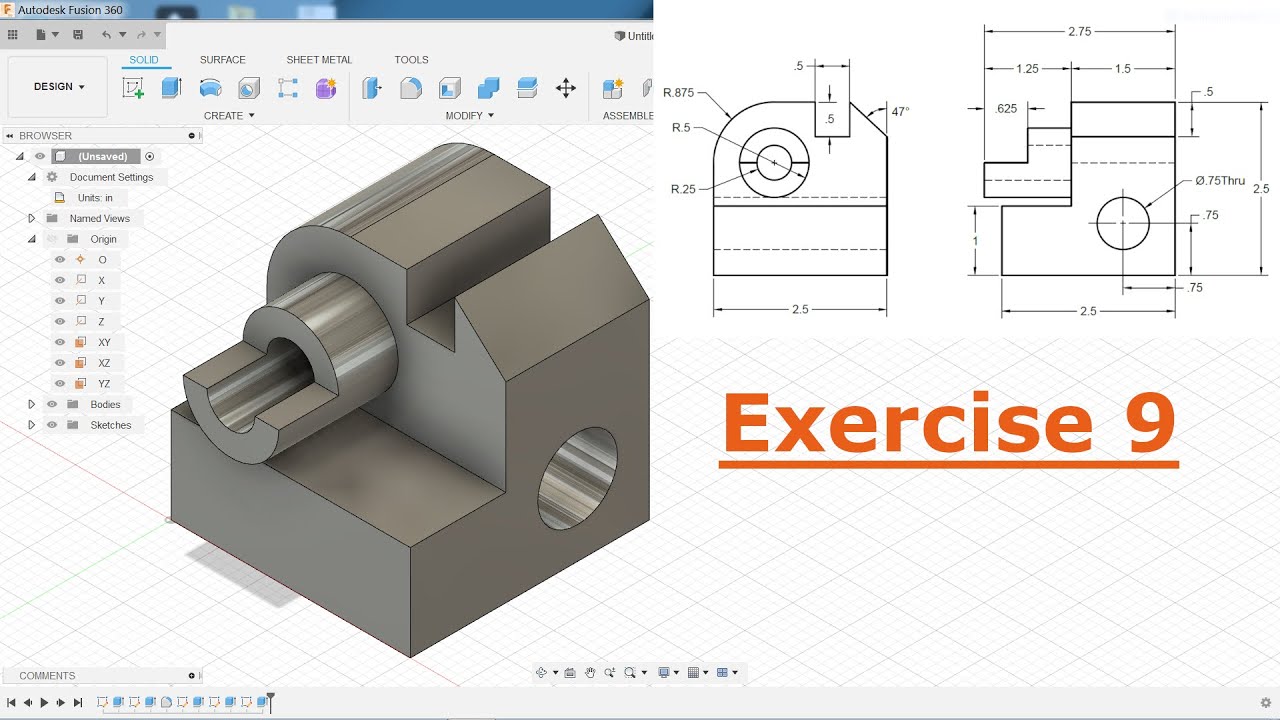Click the Document Settings gear icon
Image resolution: width=1280 pixels, height=720 pixels.
(x=53, y=177)
